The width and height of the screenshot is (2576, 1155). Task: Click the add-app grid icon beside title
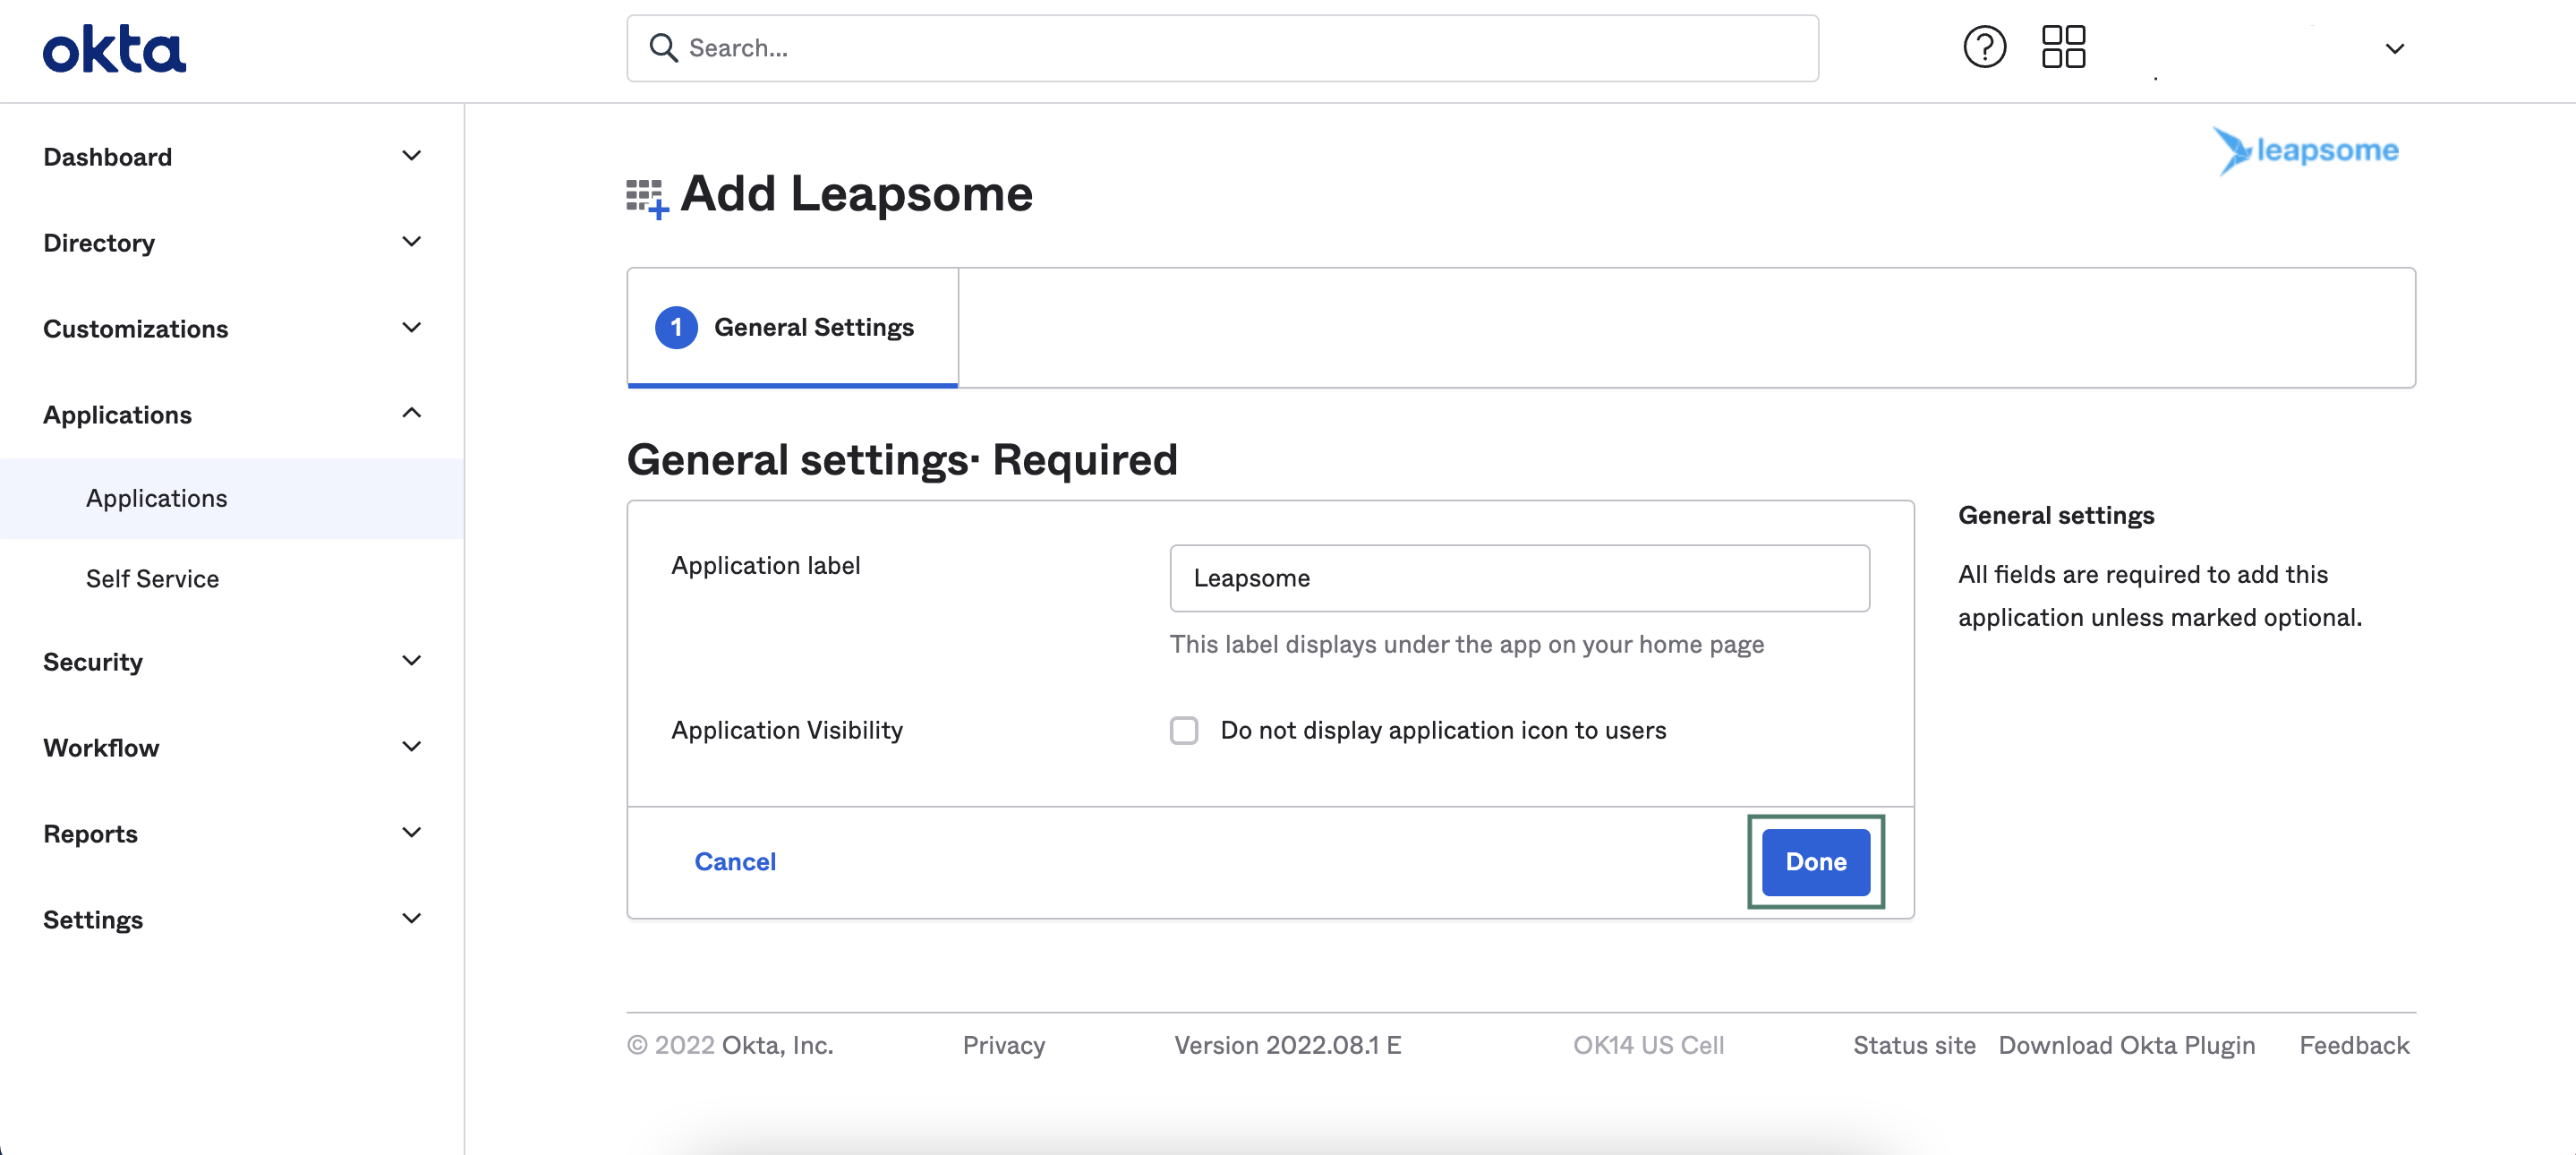coord(647,198)
